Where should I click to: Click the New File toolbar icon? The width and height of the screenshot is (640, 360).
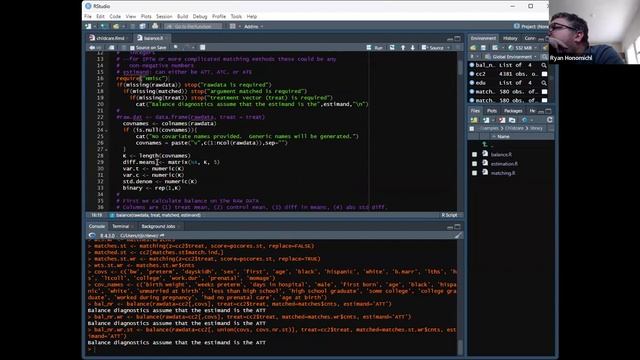pyautogui.click(x=89, y=26)
